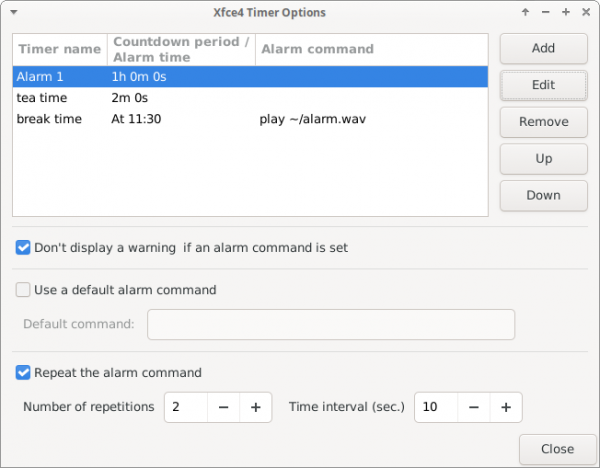
Task: Click "Countdown period / Alarm time" column header
Action: pyautogui.click(x=181, y=49)
